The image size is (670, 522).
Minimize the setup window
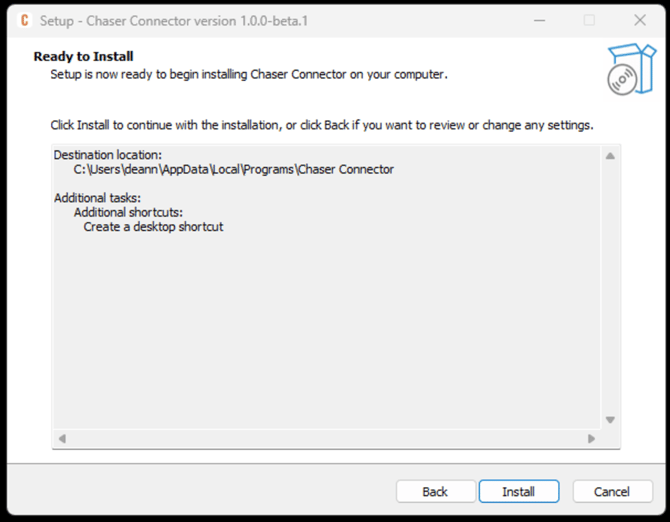tap(539, 20)
